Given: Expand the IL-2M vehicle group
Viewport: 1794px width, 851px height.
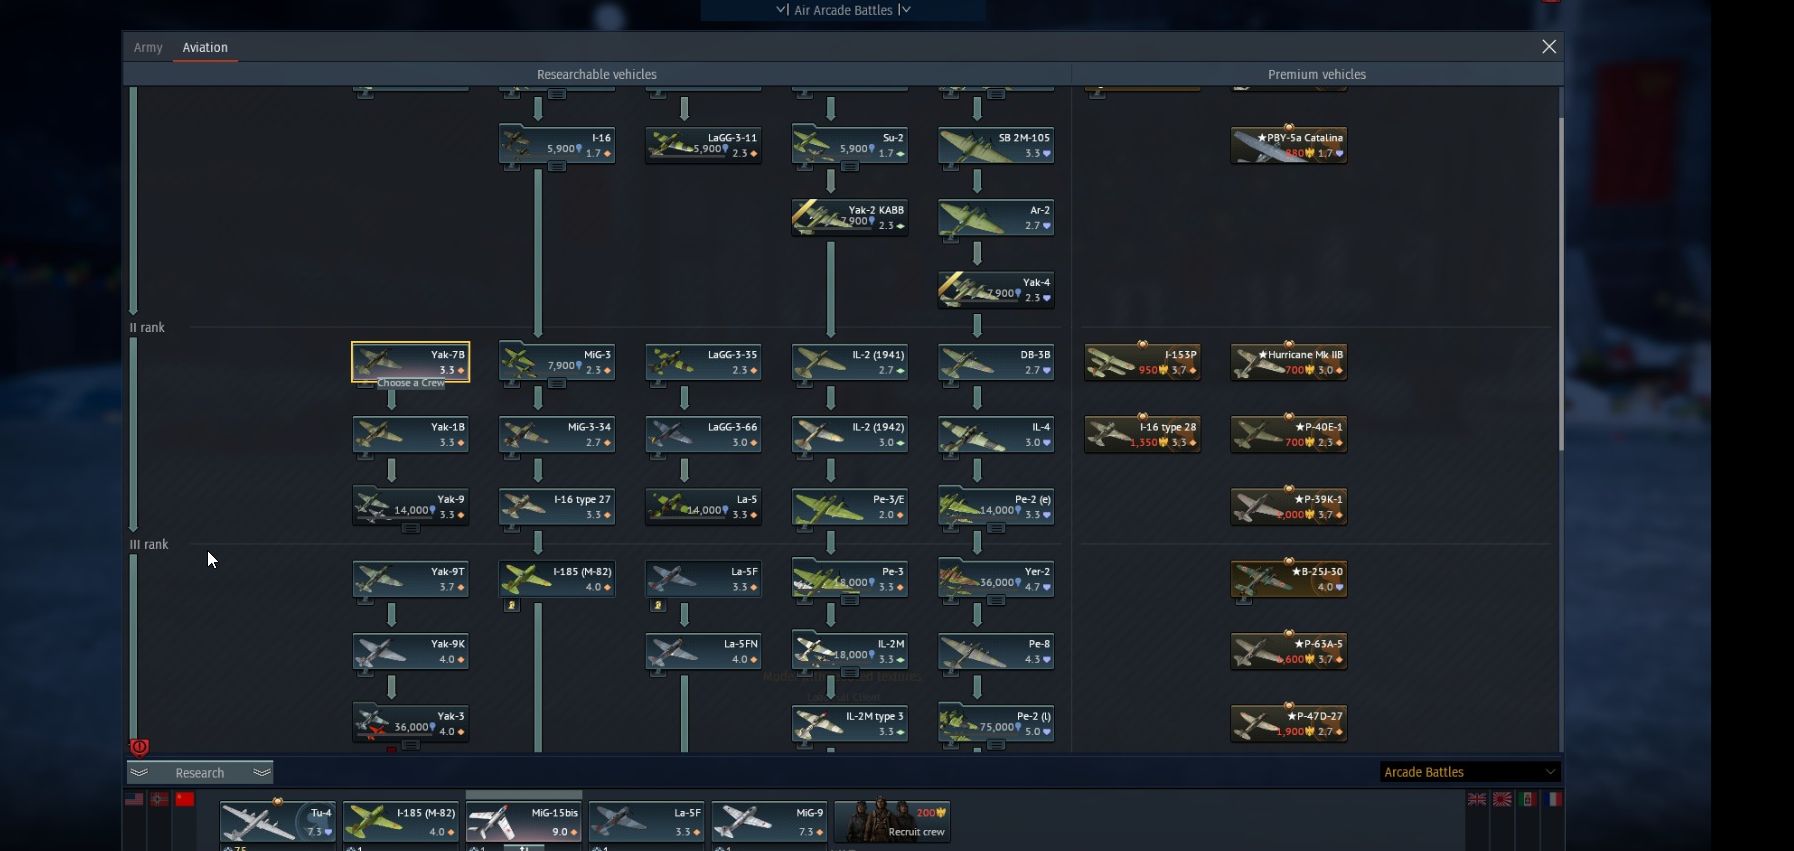Looking at the screenshot, I should click(x=850, y=673).
